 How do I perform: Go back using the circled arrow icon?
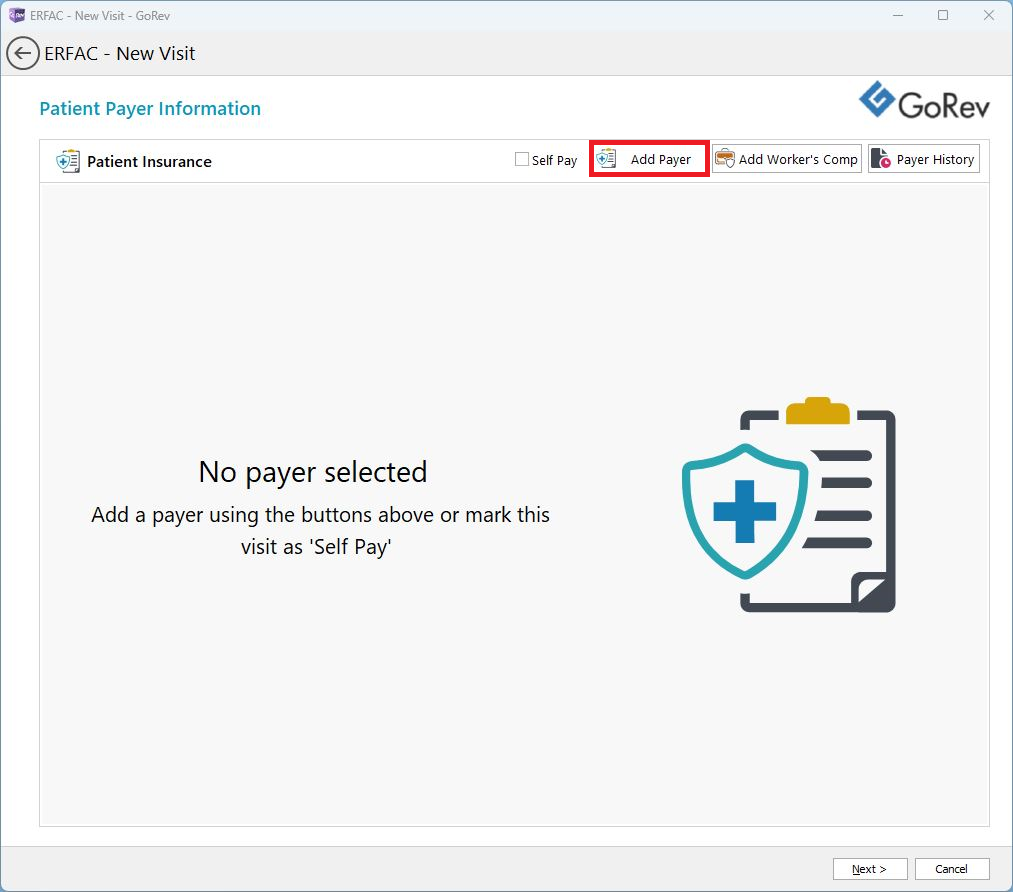pyautogui.click(x=23, y=54)
